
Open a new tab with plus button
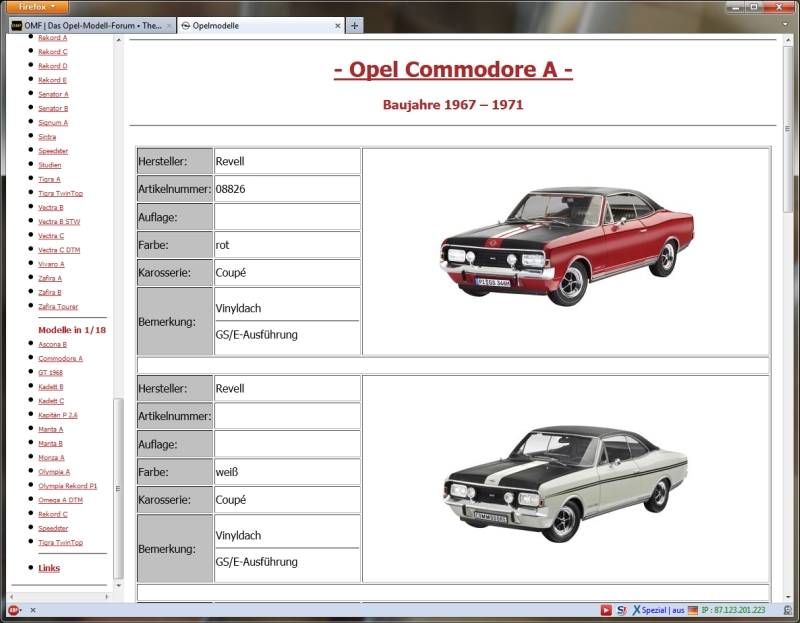355,25
